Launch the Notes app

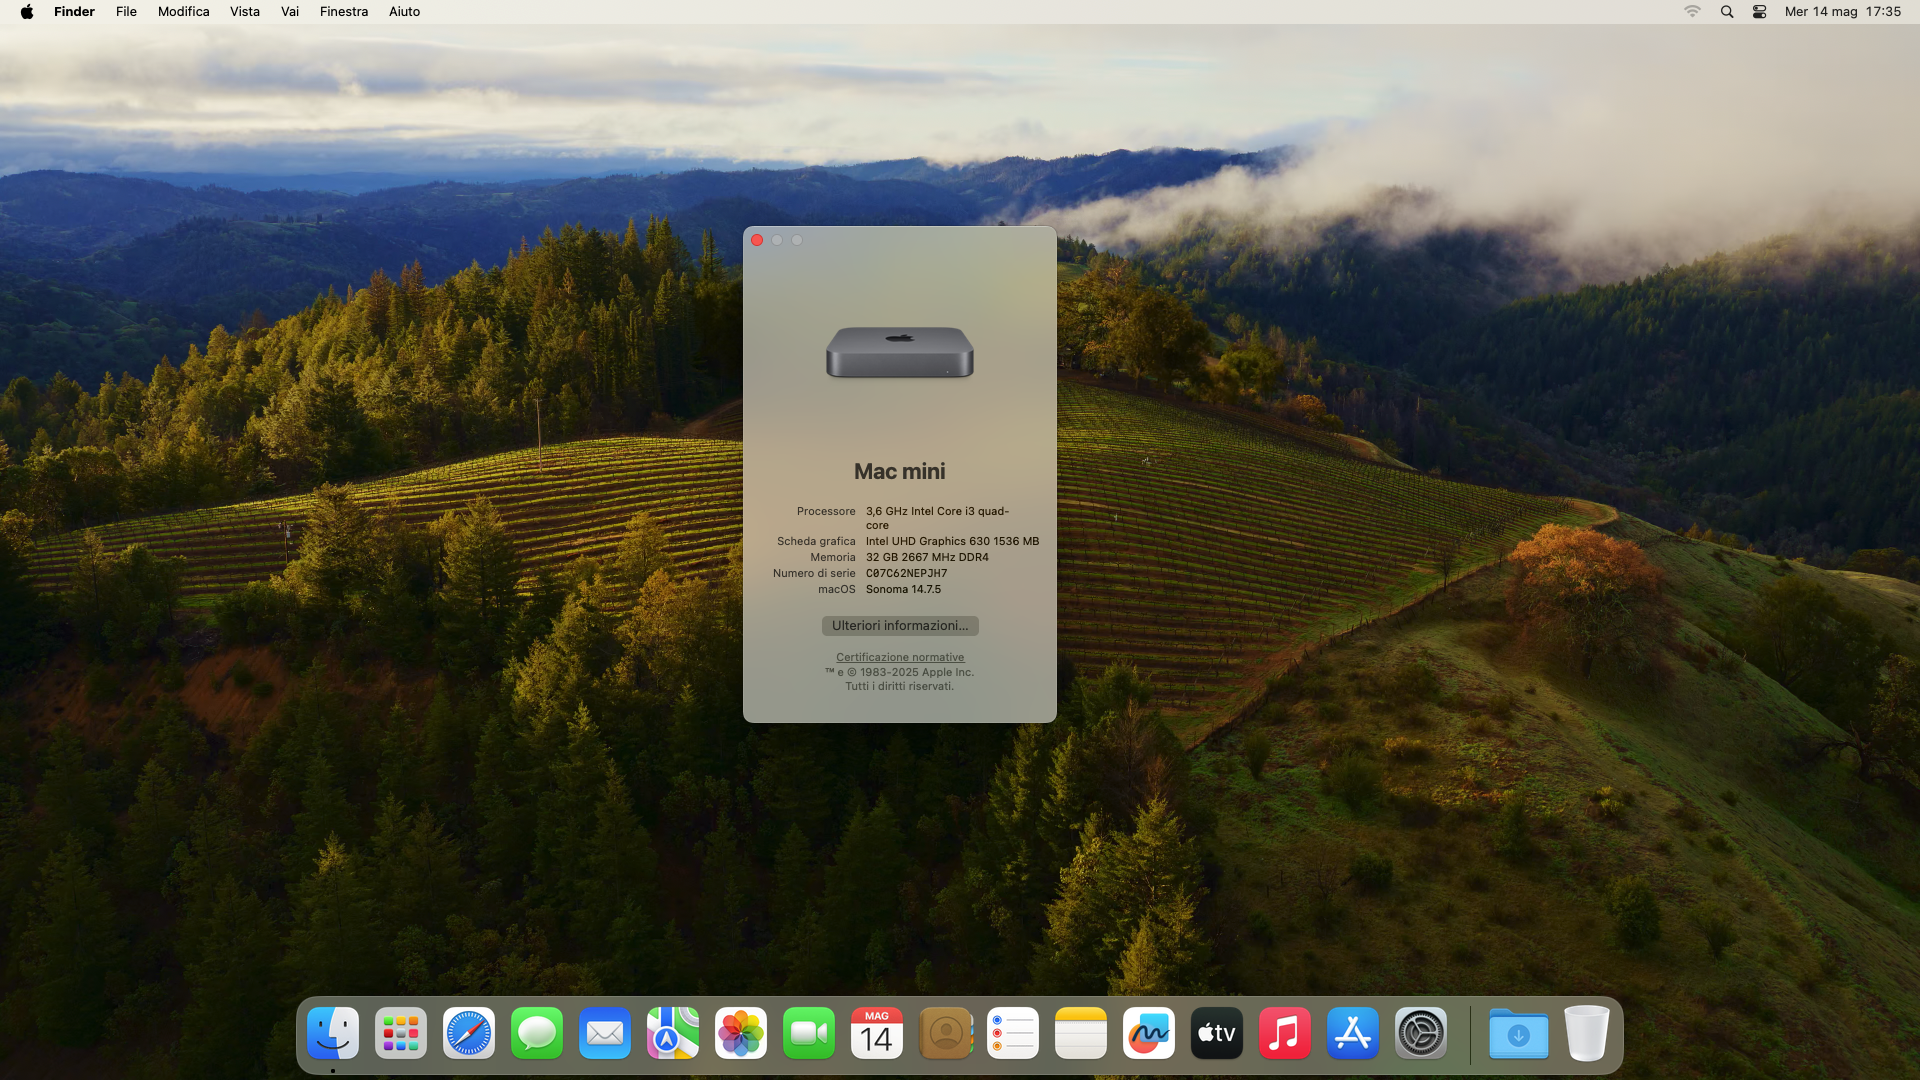pyautogui.click(x=1081, y=1033)
